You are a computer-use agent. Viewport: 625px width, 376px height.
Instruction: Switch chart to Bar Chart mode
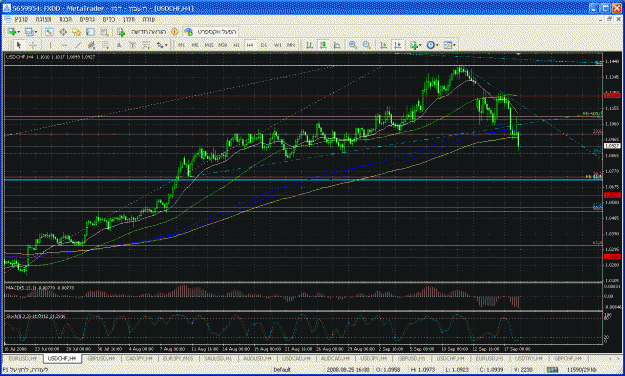309,45
